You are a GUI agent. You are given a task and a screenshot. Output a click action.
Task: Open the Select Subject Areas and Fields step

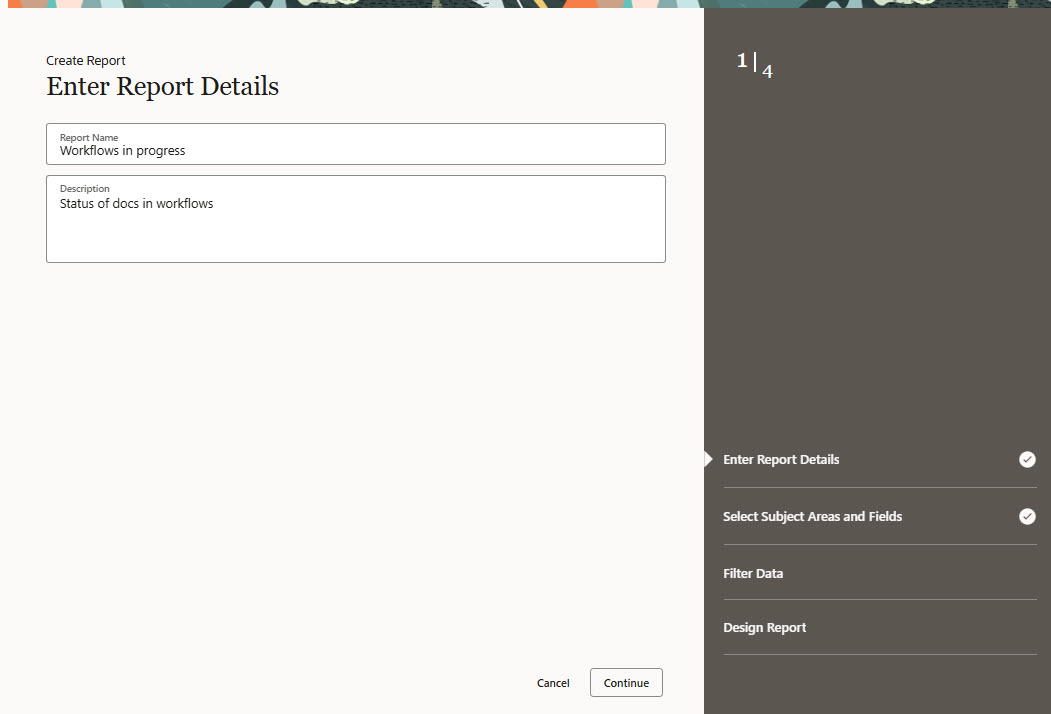pos(812,517)
